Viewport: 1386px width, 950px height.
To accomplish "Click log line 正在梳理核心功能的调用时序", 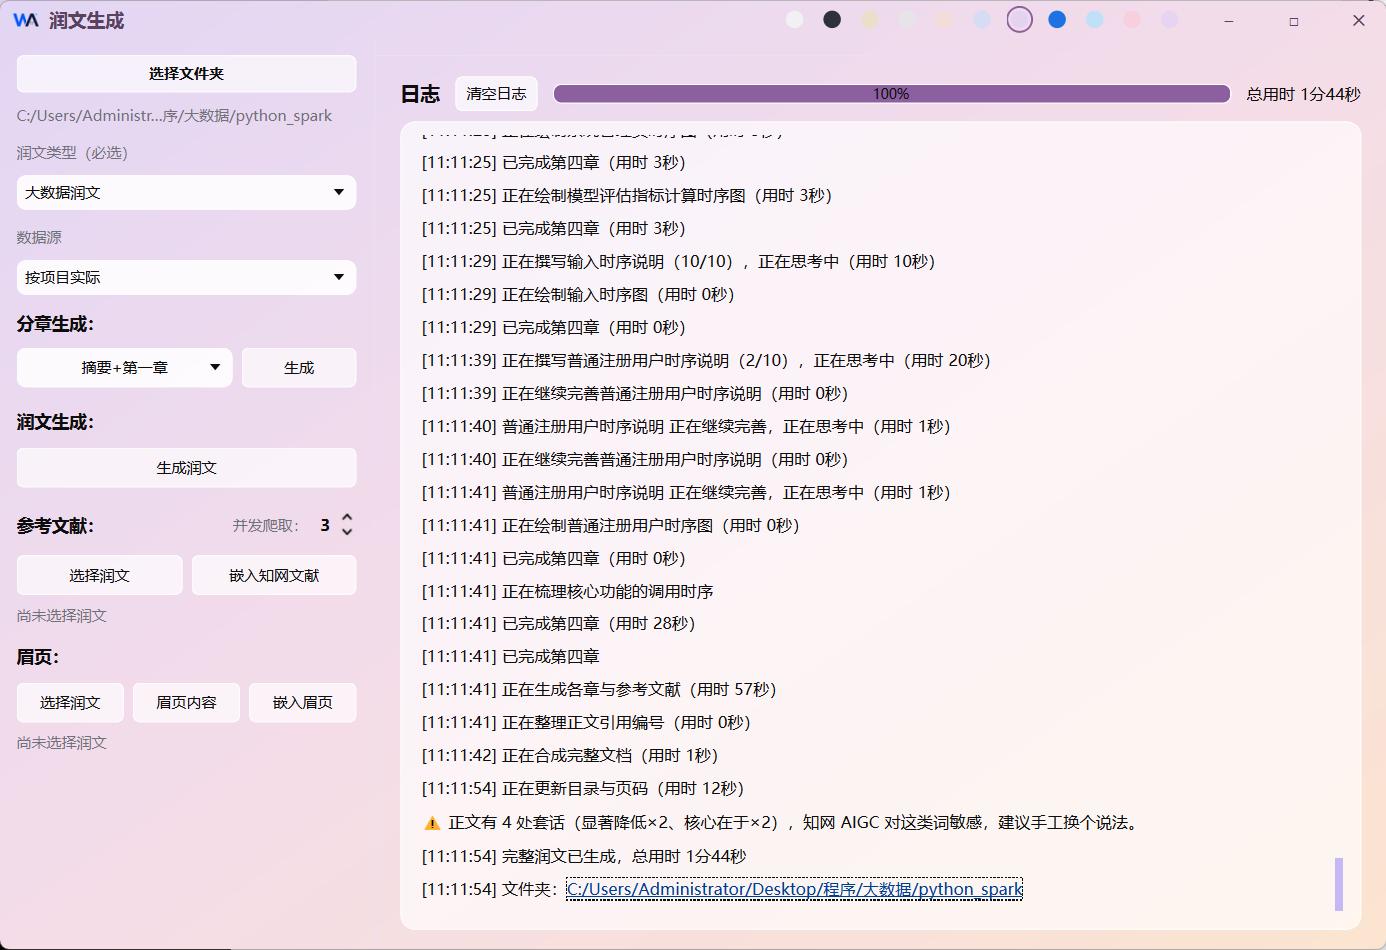I will (567, 591).
